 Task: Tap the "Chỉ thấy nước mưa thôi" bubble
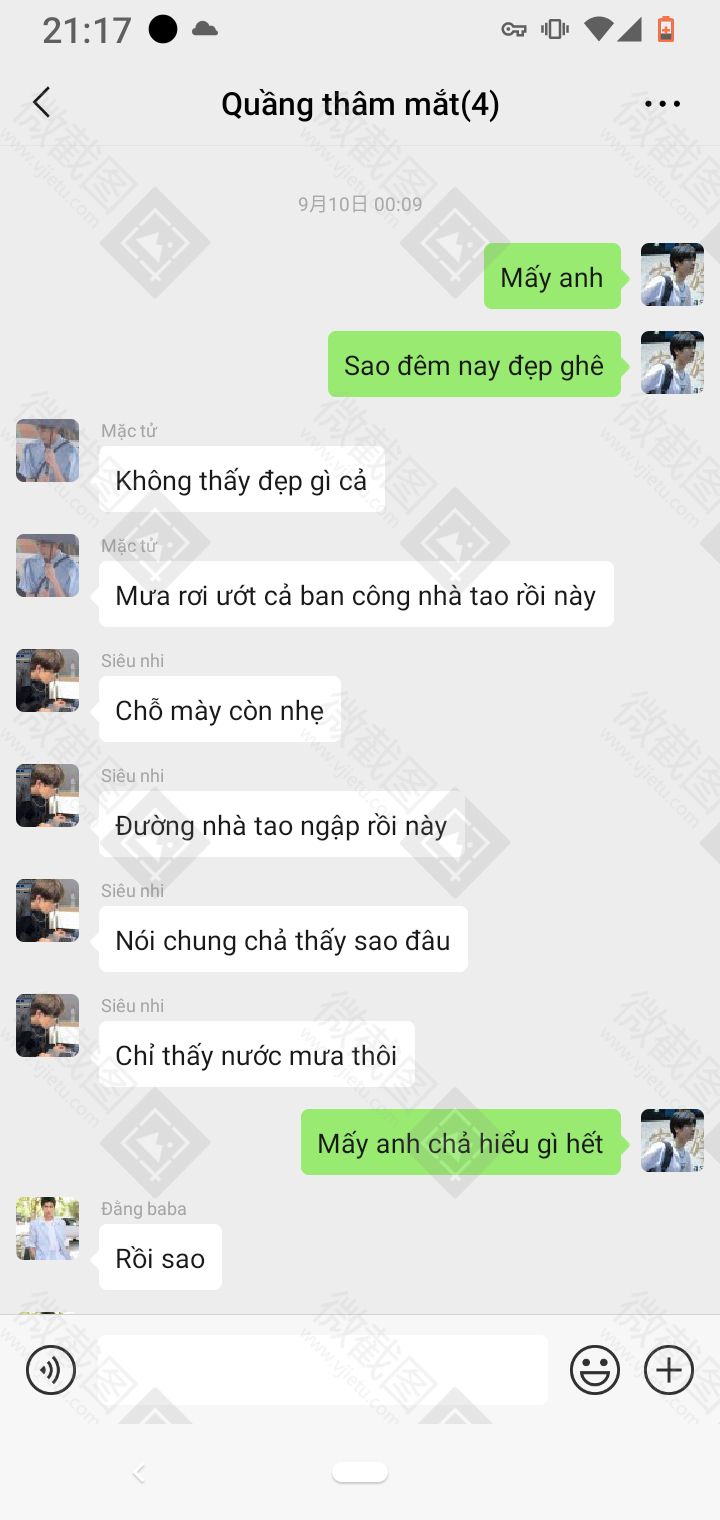tap(257, 1055)
